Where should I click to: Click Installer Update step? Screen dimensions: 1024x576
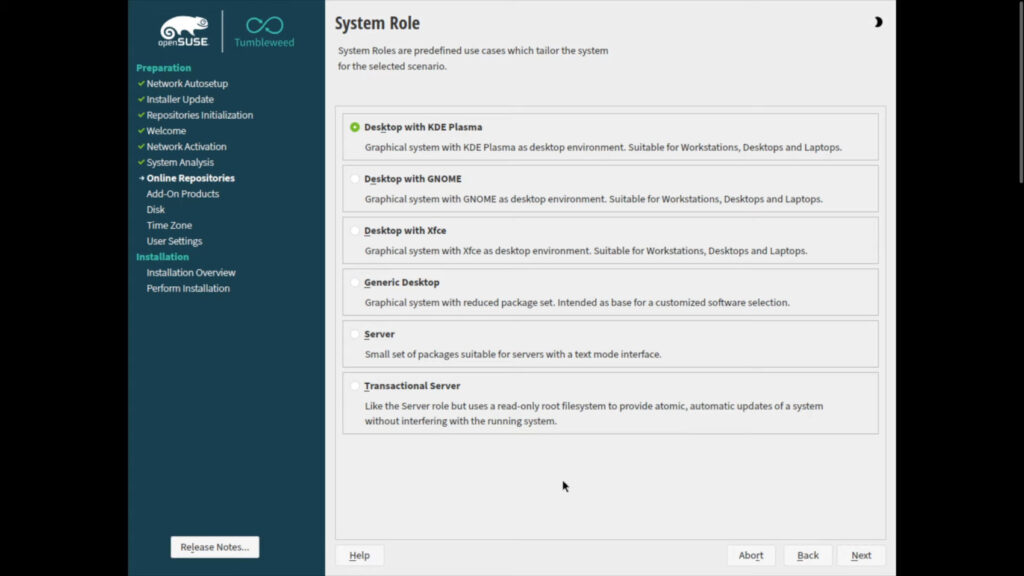(x=180, y=99)
